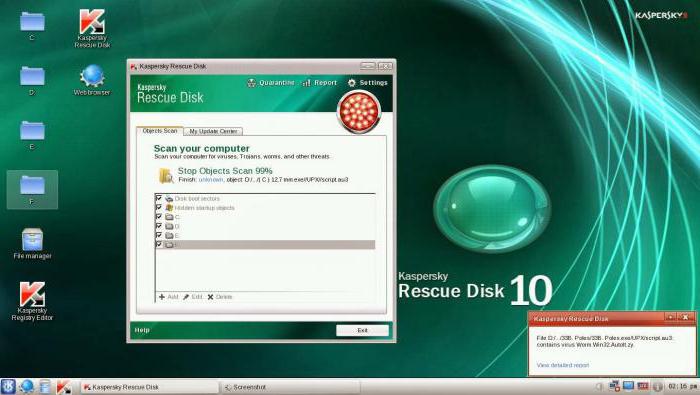Switch to the My Update Center tab
Image resolution: width=700 pixels, height=395 pixels.
pos(213,131)
